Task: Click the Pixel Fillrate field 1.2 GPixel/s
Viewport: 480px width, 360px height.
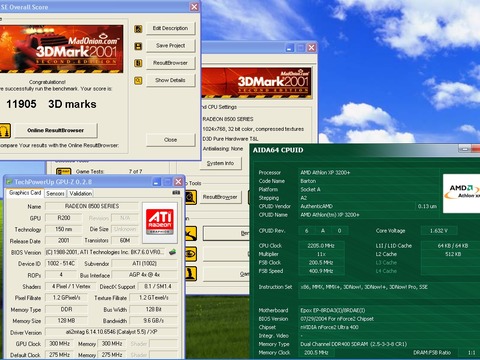Action: (x=66, y=298)
